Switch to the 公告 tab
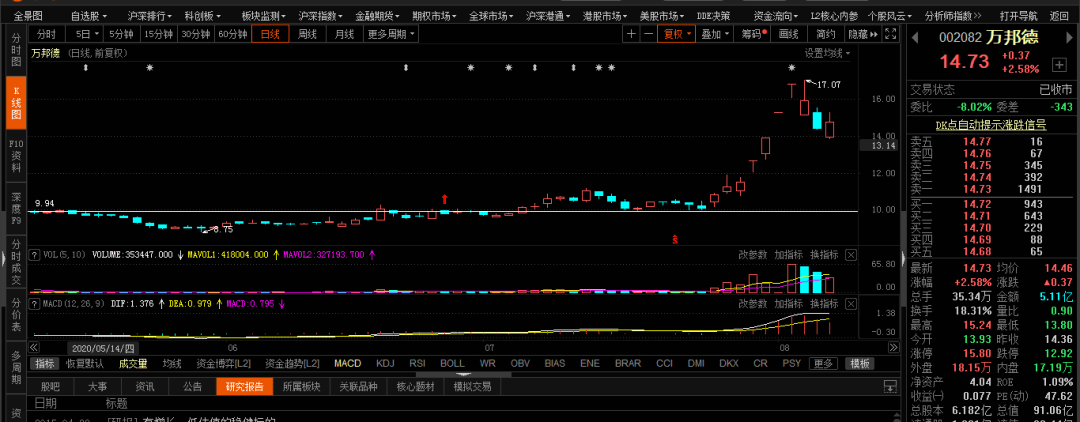 click(192, 386)
